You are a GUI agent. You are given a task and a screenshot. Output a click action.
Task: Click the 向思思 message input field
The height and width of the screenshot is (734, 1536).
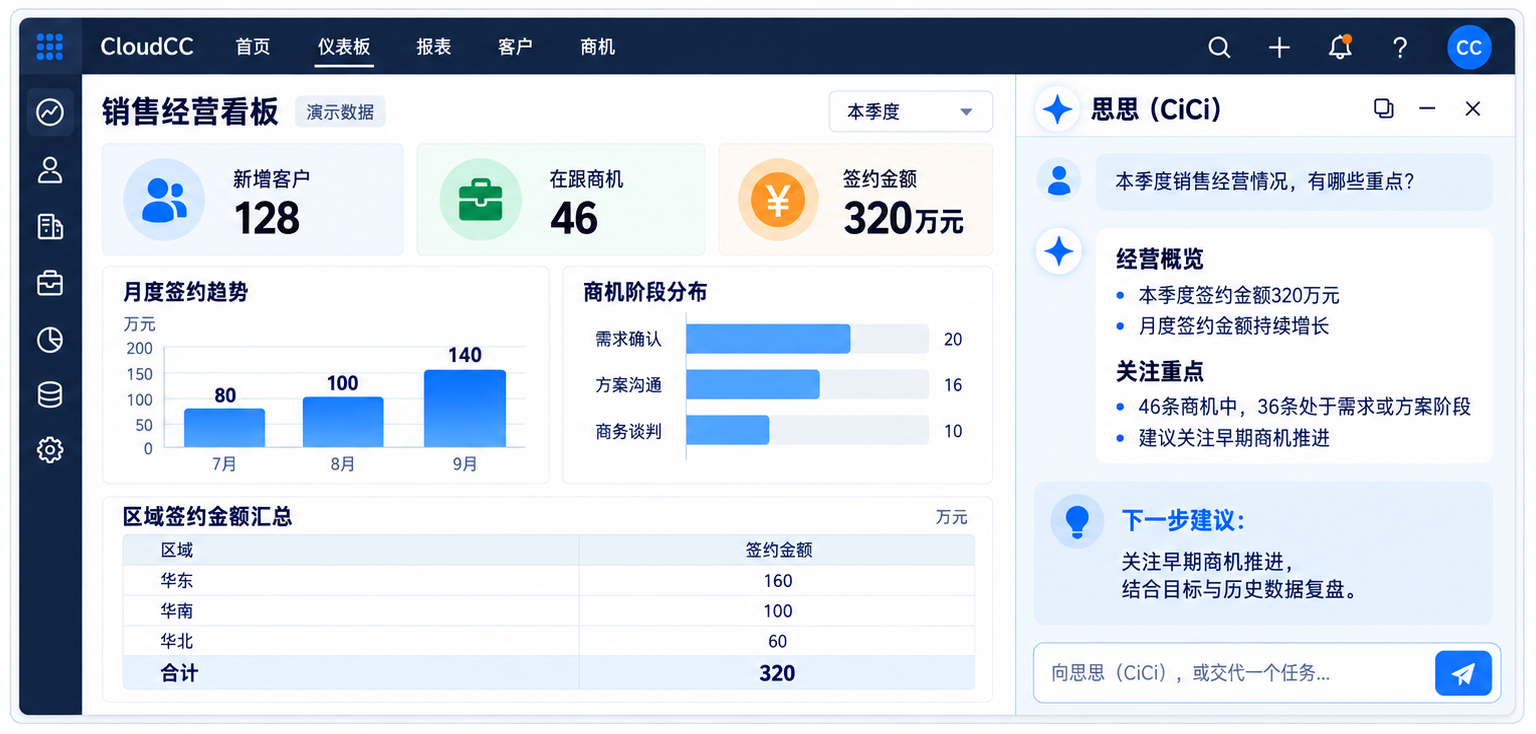tap(1232, 673)
